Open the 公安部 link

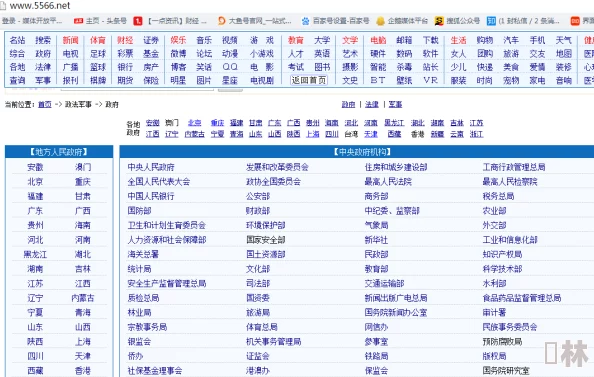click(x=258, y=196)
